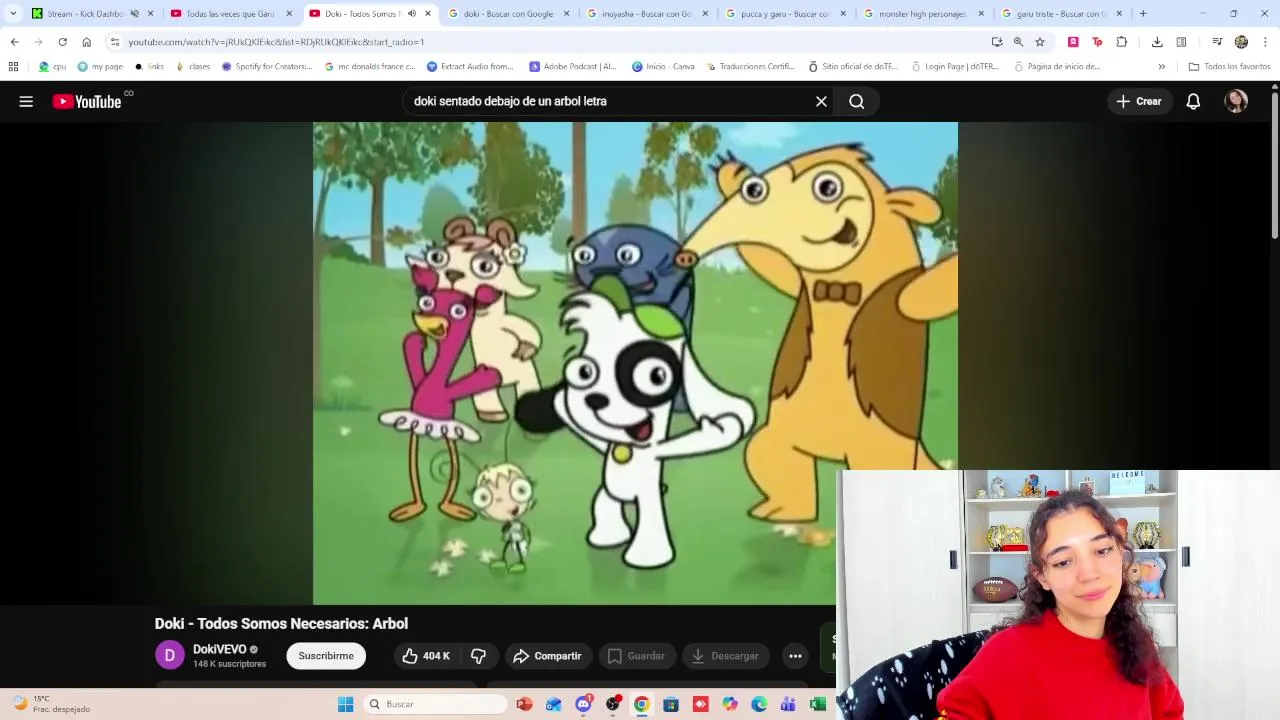
Task: Open the browser downloads arrow icon
Action: (x=1157, y=42)
